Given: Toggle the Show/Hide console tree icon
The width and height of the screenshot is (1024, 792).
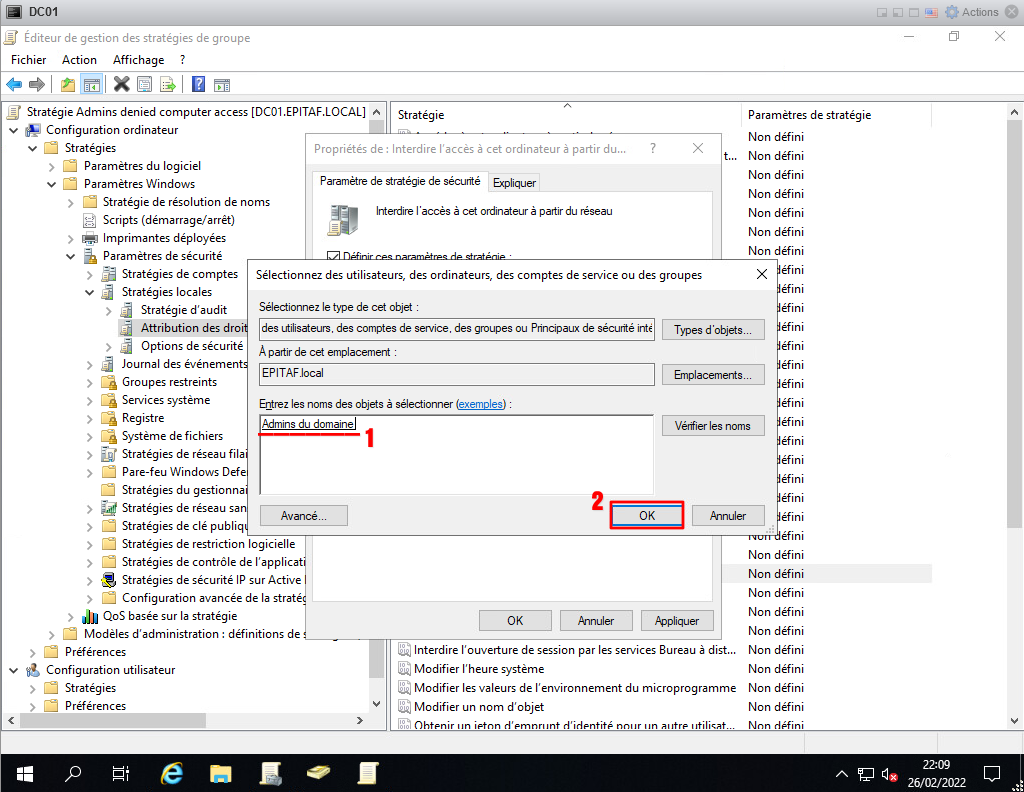Looking at the screenshot, I should (91, 84).
